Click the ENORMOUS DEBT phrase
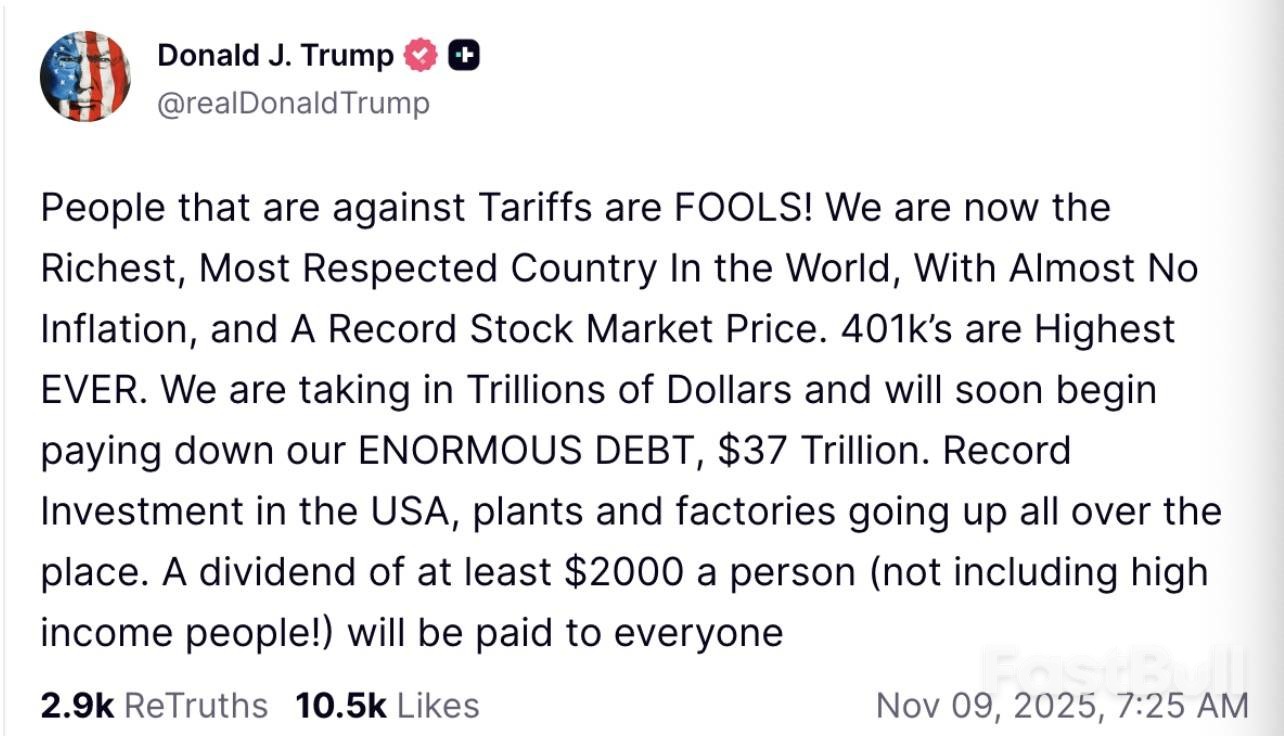This screenshot has width=1284, height=736. 531,450
